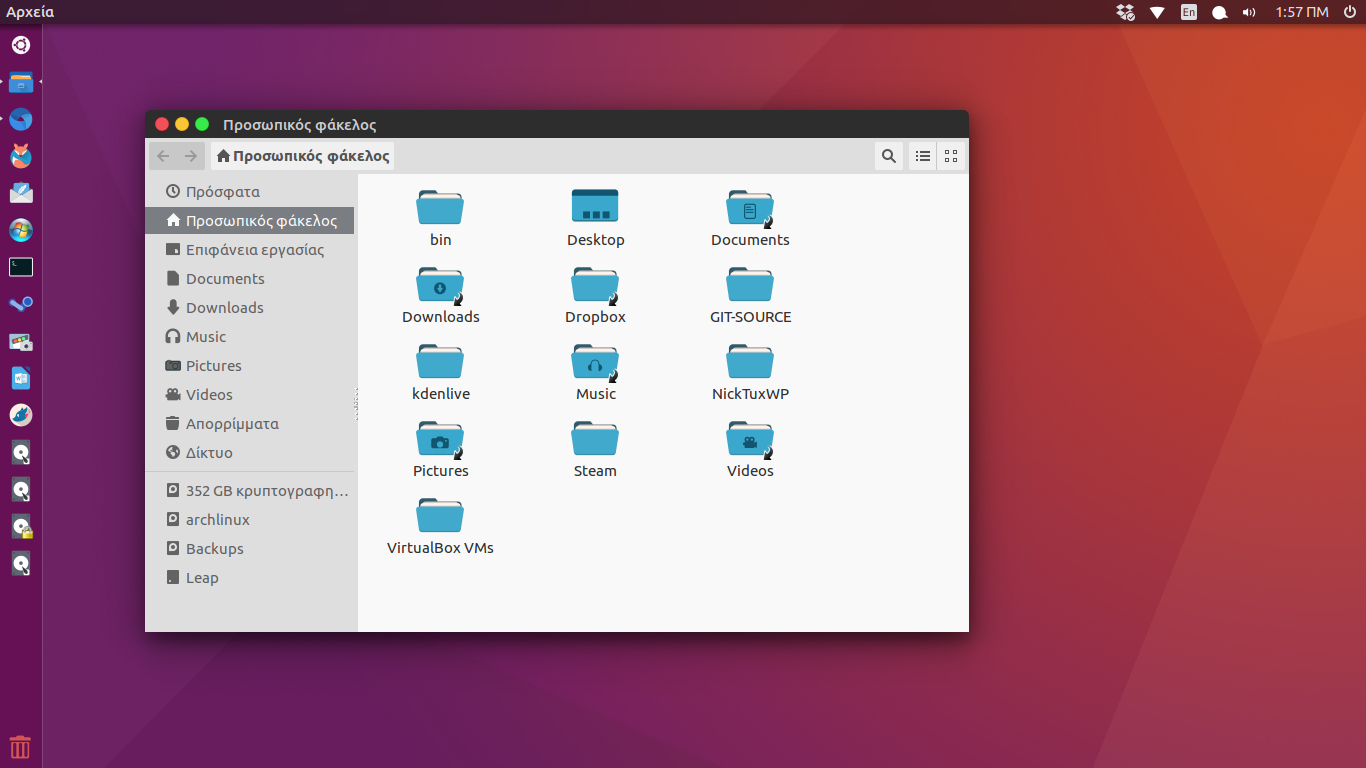1366x768 pixels.
Task: Open Downloads in the sidebar
Action: (224, 307)
